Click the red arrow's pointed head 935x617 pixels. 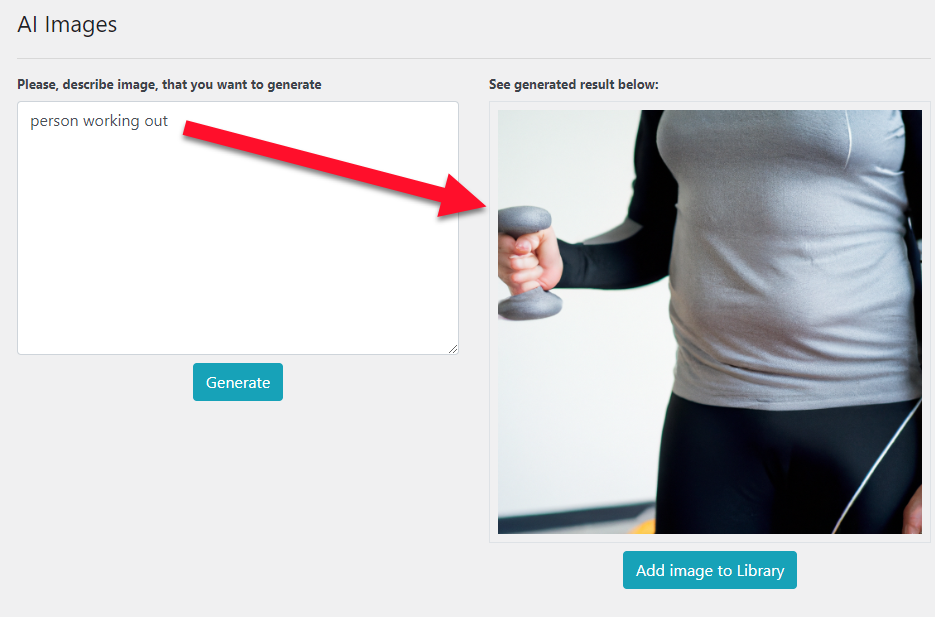pos(465,196)
